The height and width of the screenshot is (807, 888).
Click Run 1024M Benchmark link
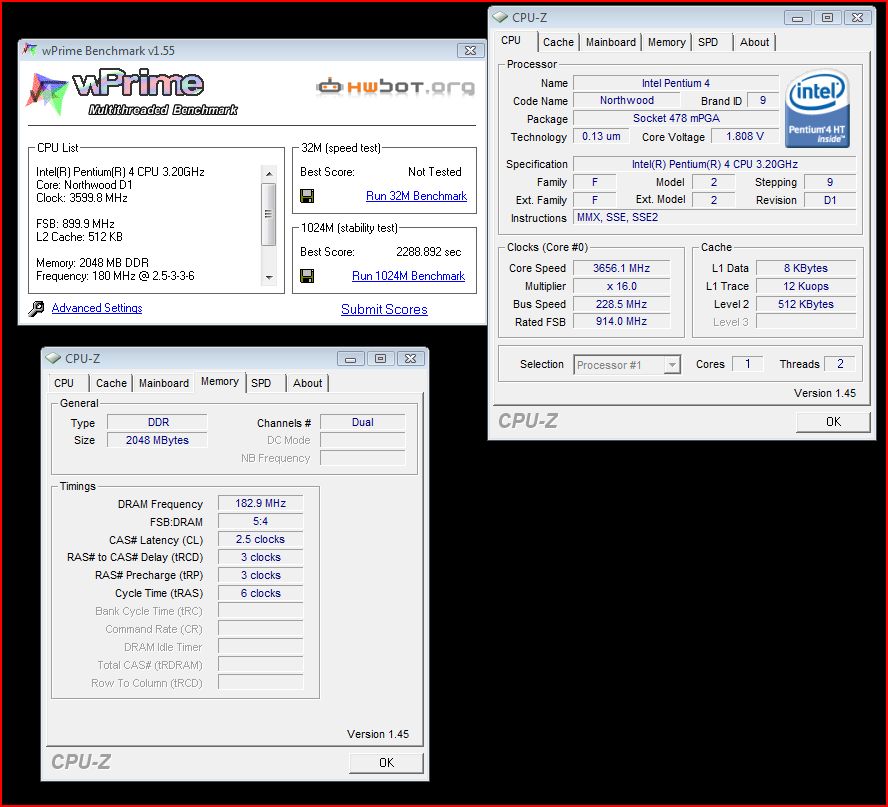(408, 276)
